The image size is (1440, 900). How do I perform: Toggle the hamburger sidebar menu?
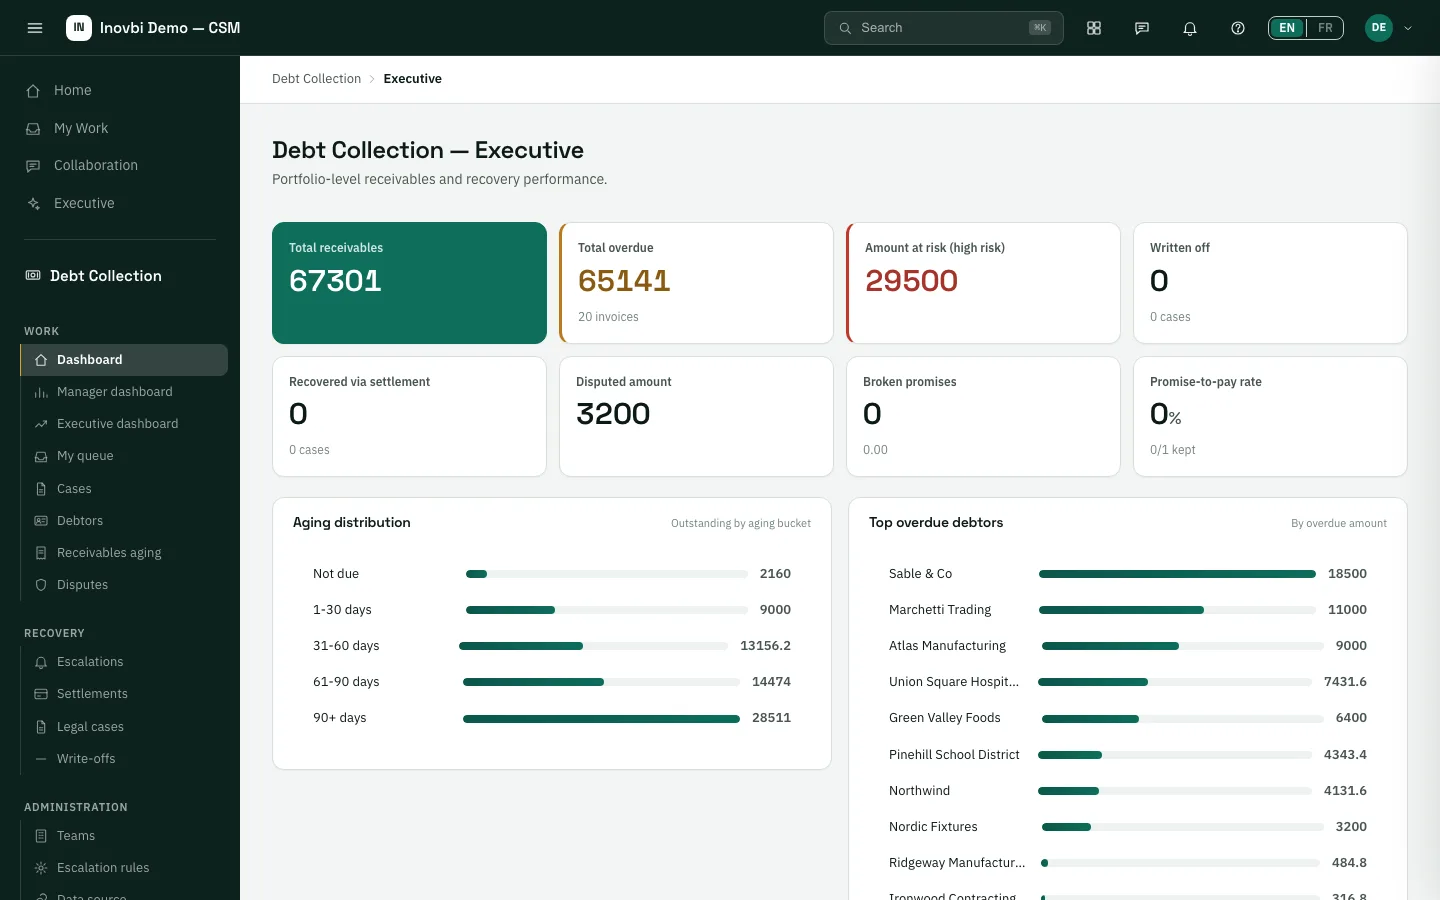(35, 28)
